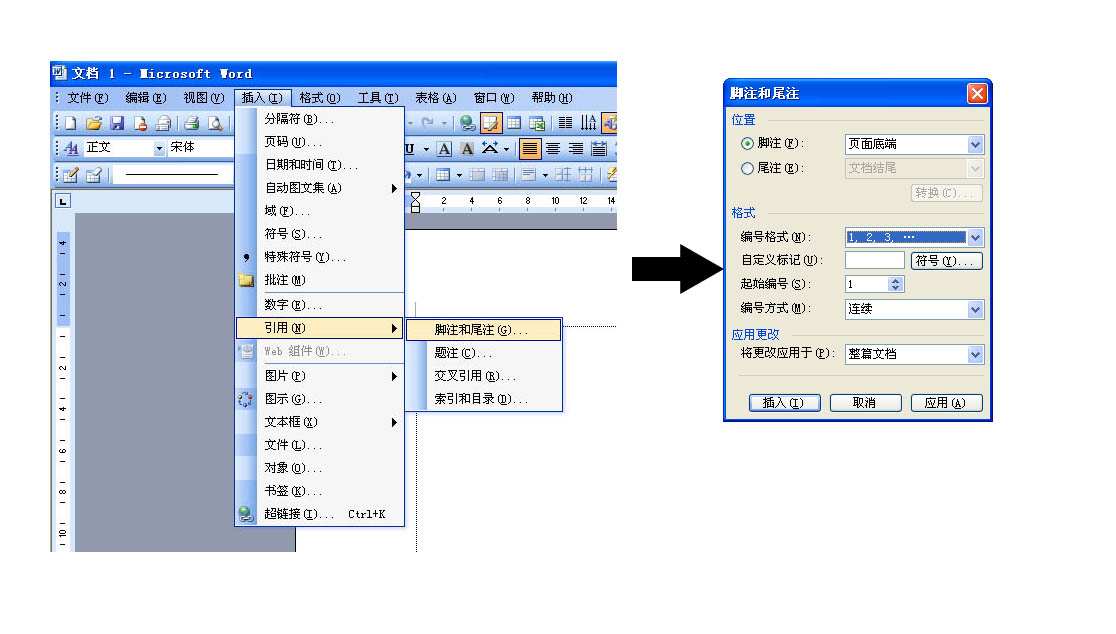Image resolution: width=1116 pixels, height=634 pixels.
Task: Click the text direction toolbar icon
Action: coord(588,123)
